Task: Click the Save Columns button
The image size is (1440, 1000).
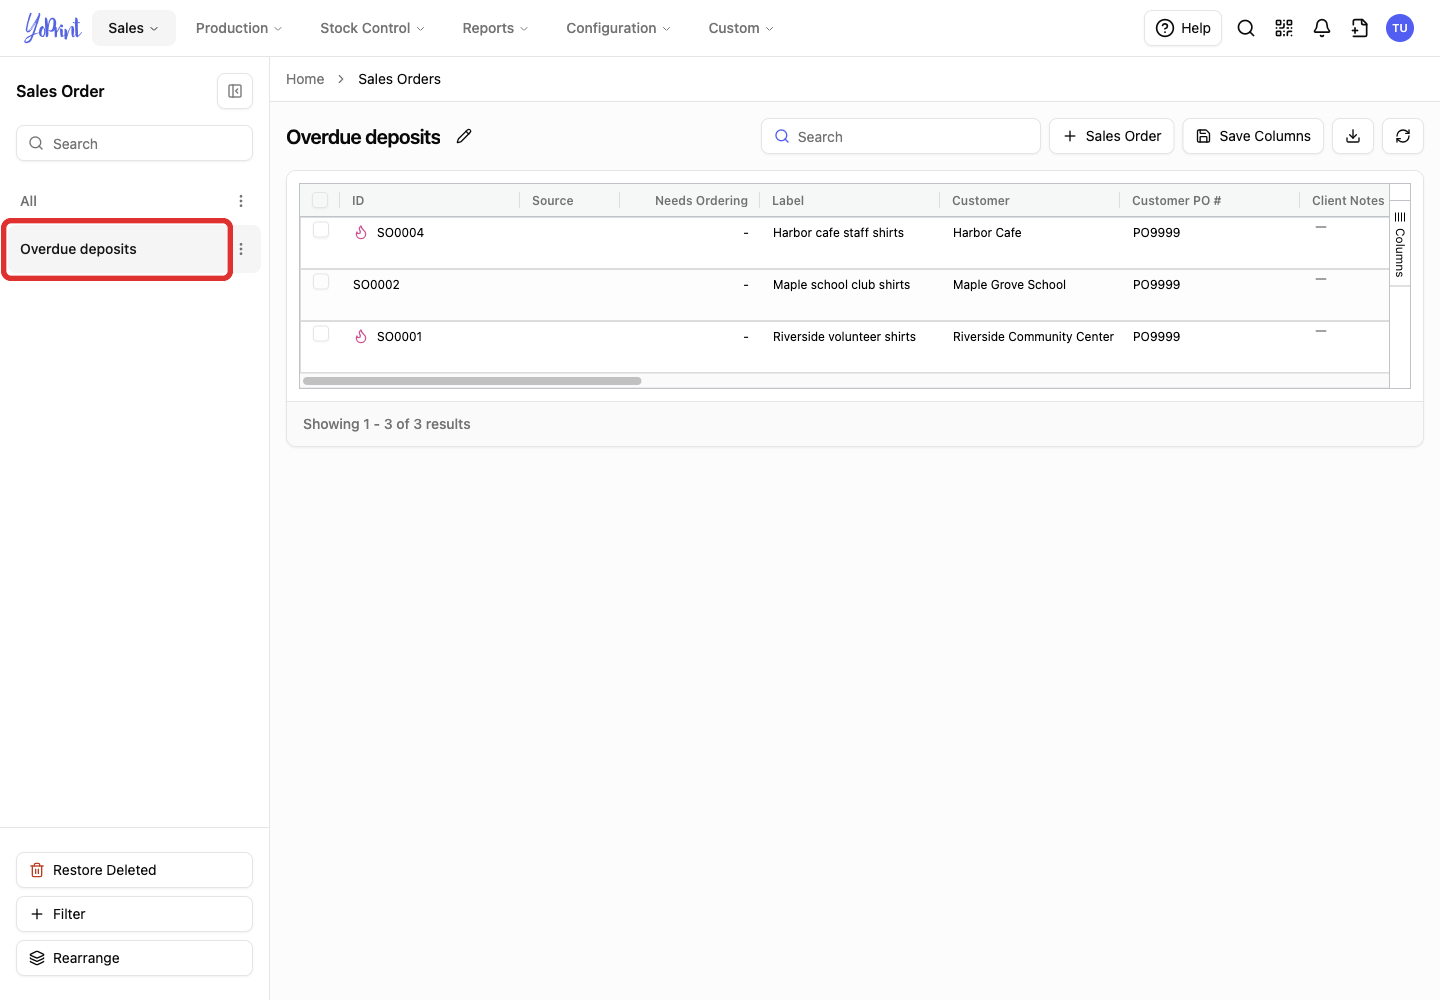Action: tap(1253, 136)
